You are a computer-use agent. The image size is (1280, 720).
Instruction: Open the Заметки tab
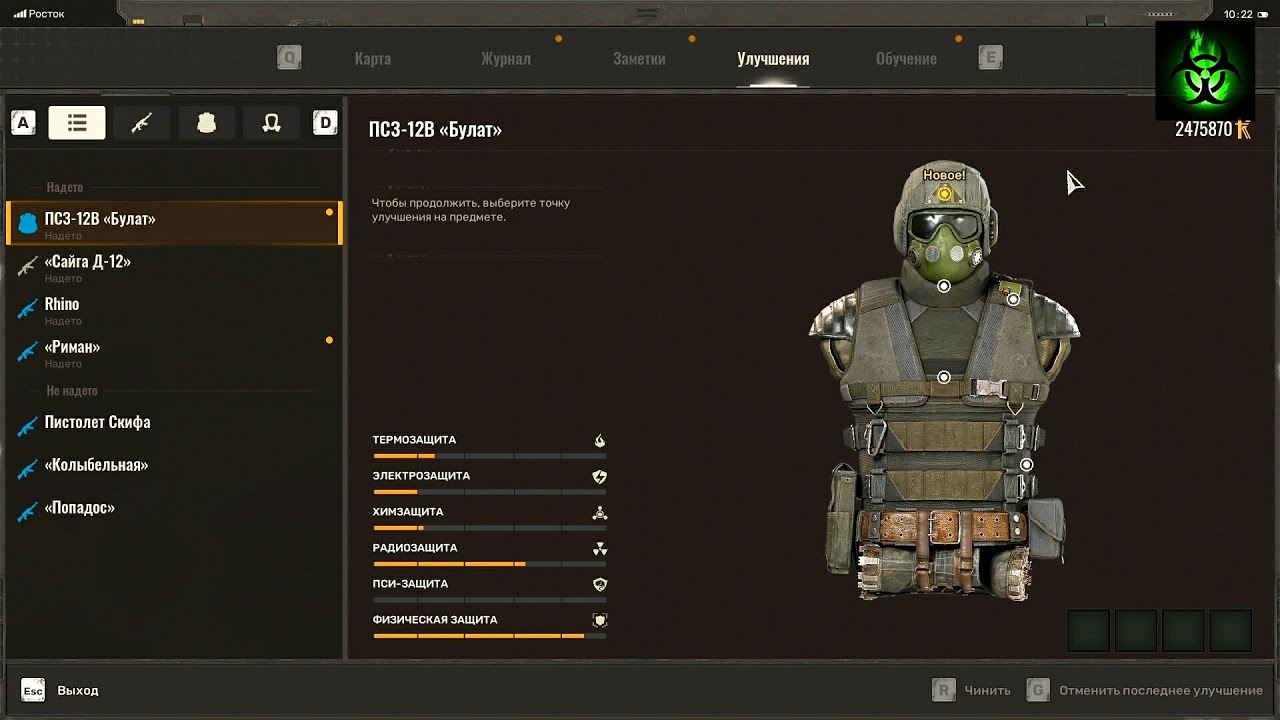tap(639, 59)
